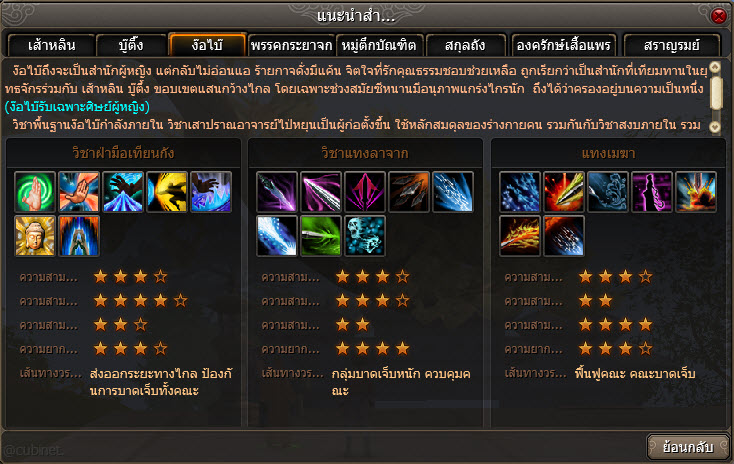Switch to the บู๊ตึ๊ง tab
Screen dimensions: 734x464
(131, 45)
